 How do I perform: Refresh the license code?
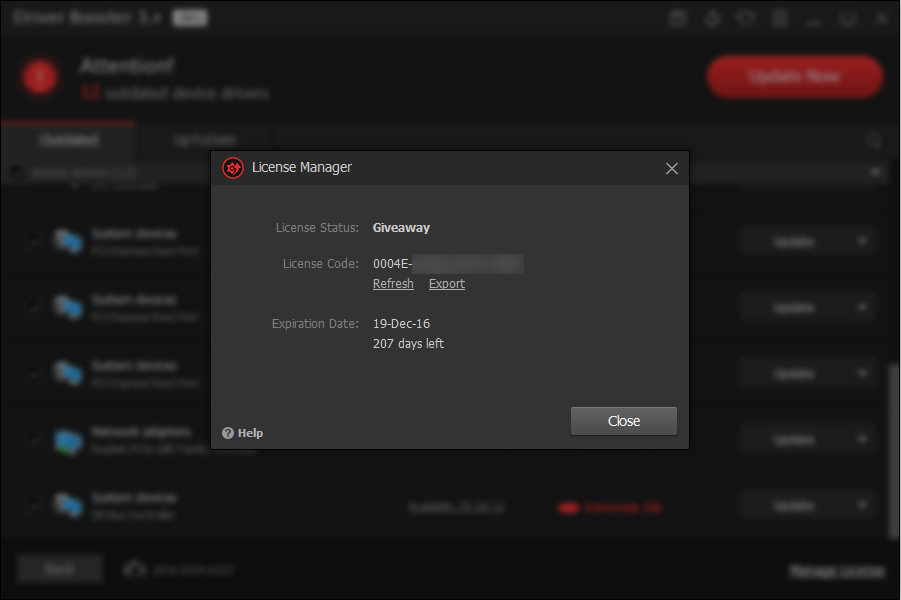click(x=393, y=283)
